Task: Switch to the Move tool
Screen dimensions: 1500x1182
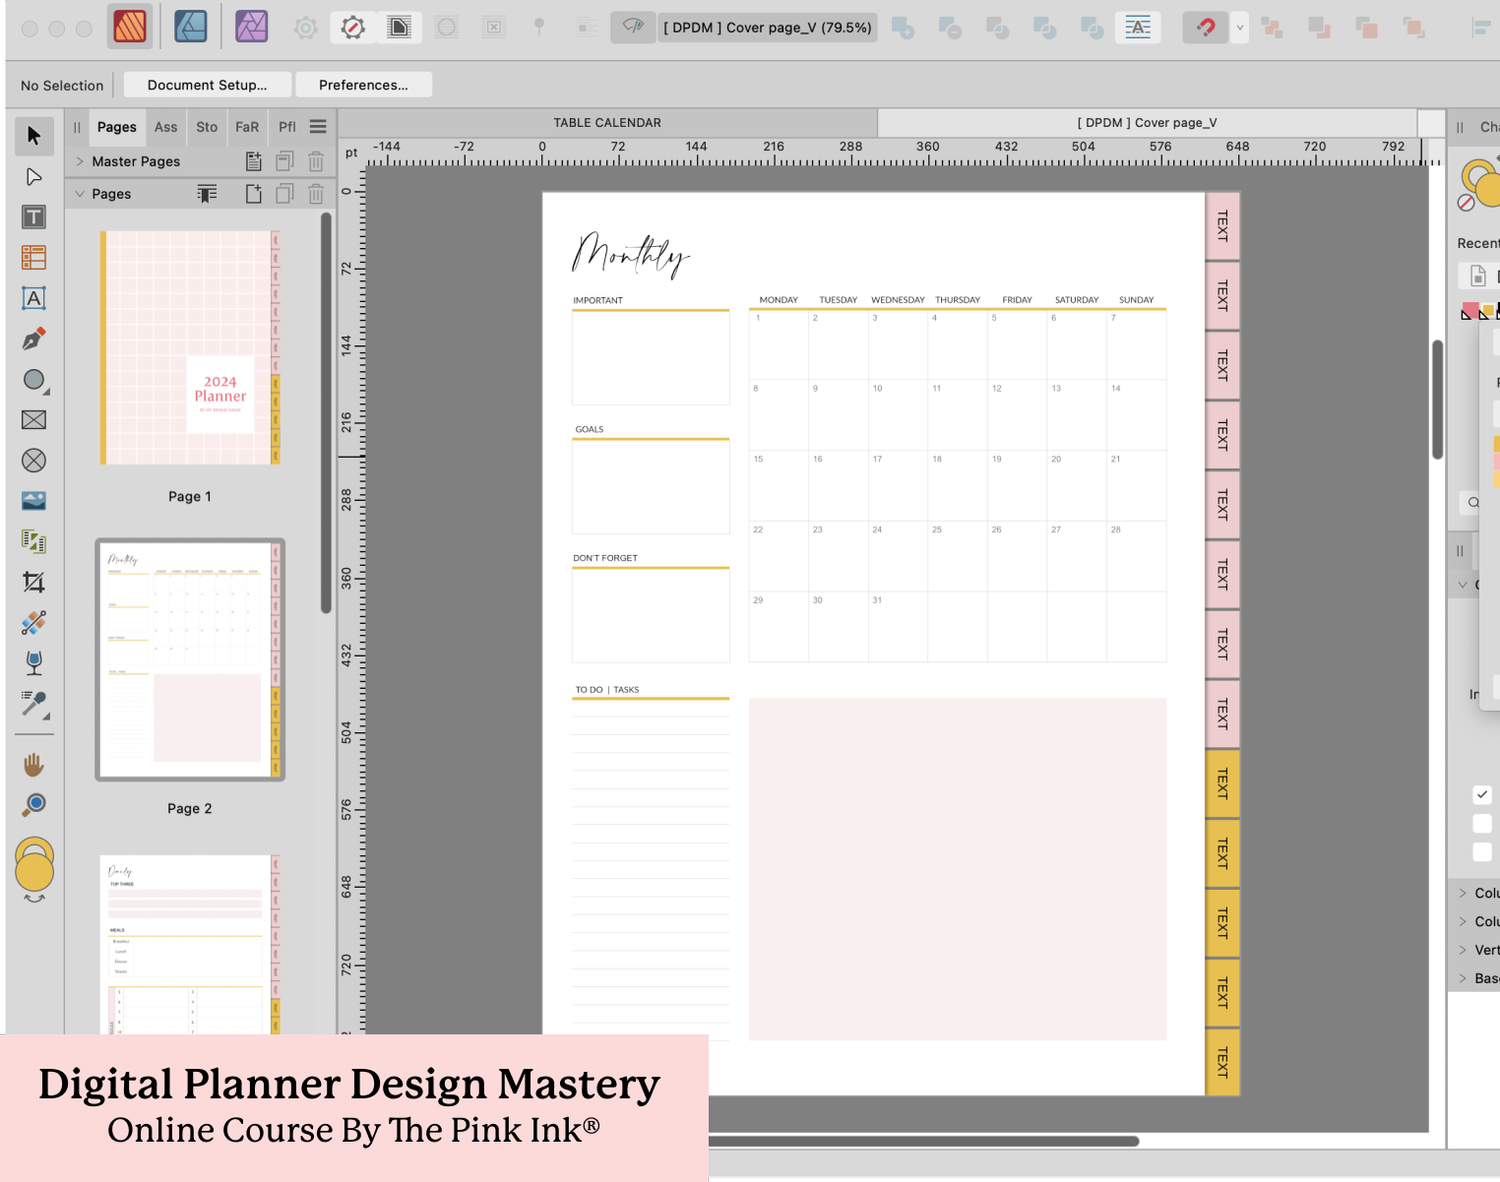Action: (33, 136)
